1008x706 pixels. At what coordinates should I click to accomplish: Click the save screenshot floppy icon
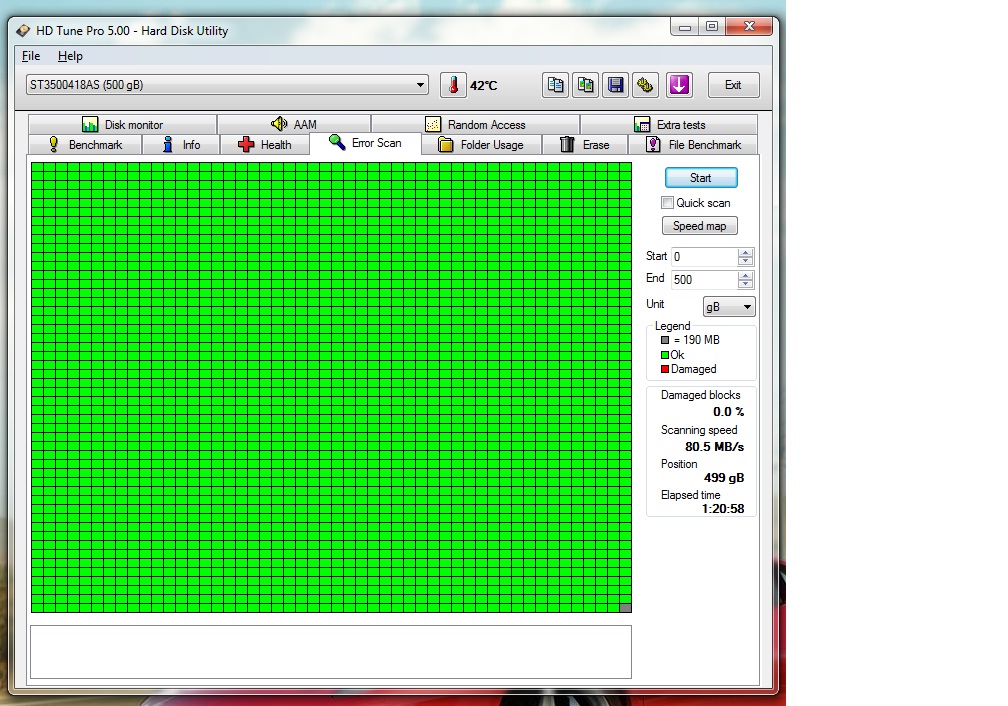click(615, 85)
